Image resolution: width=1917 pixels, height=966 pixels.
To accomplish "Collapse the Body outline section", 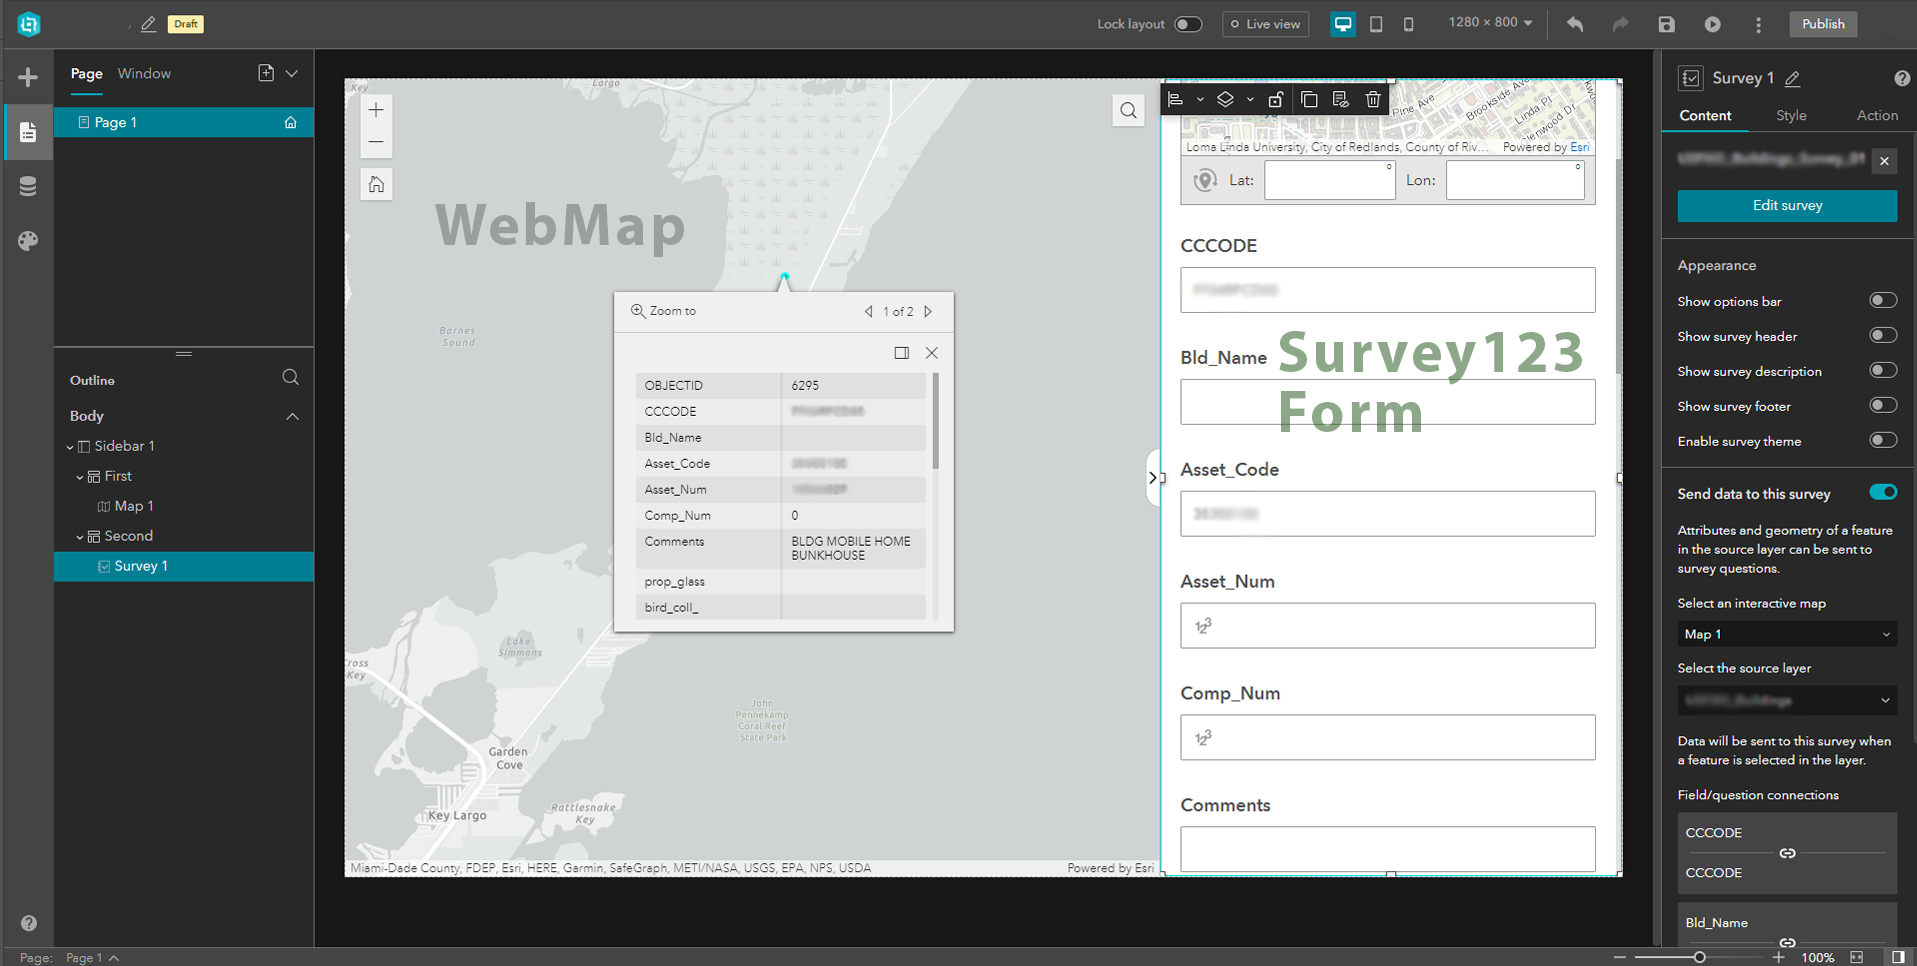I will (292, 416).
